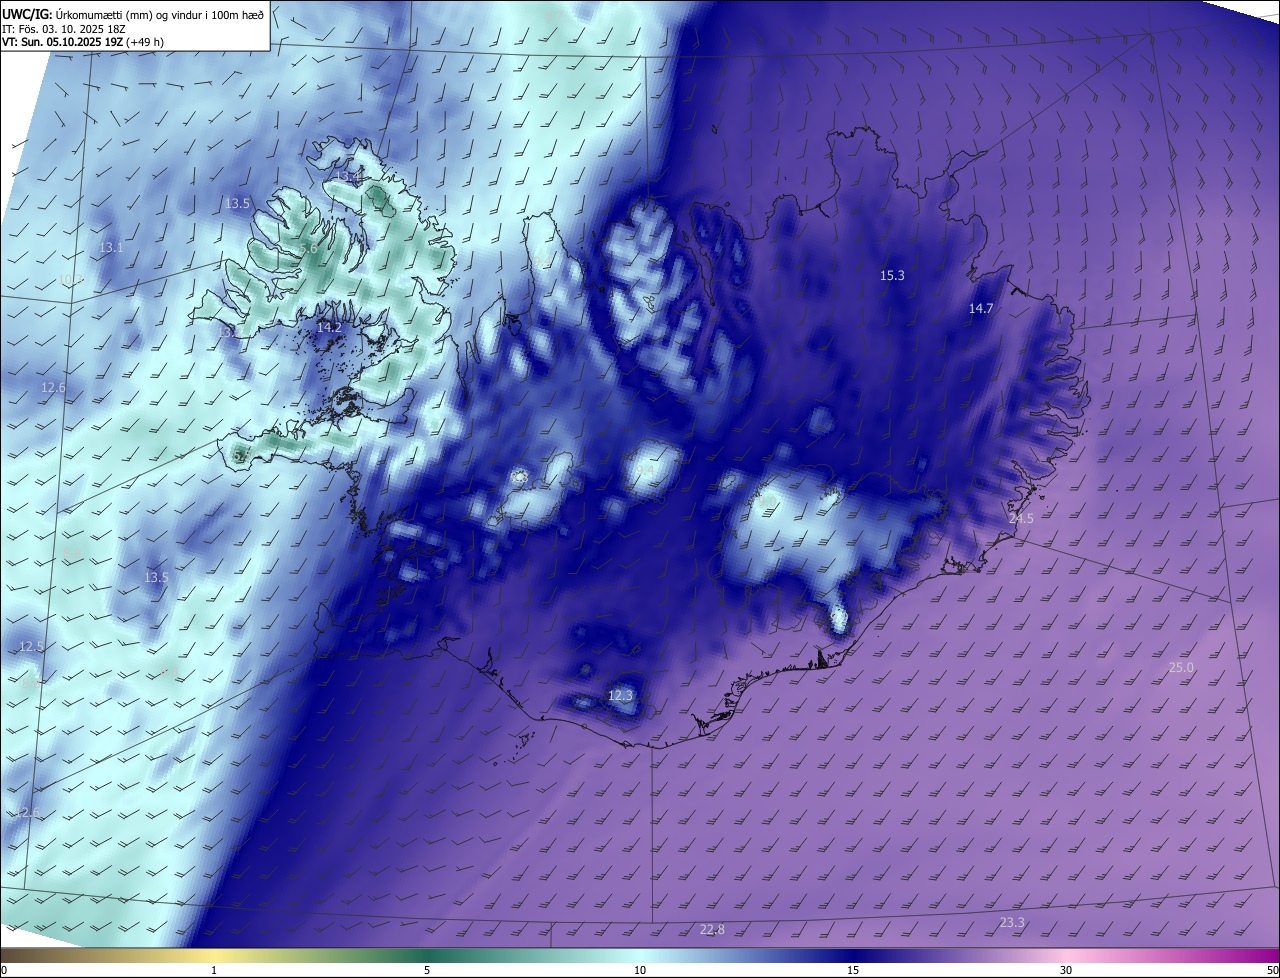Click the color scale tick label 5
The width and height of the screenshot is (1280, 978).
(x=427, y=970)
